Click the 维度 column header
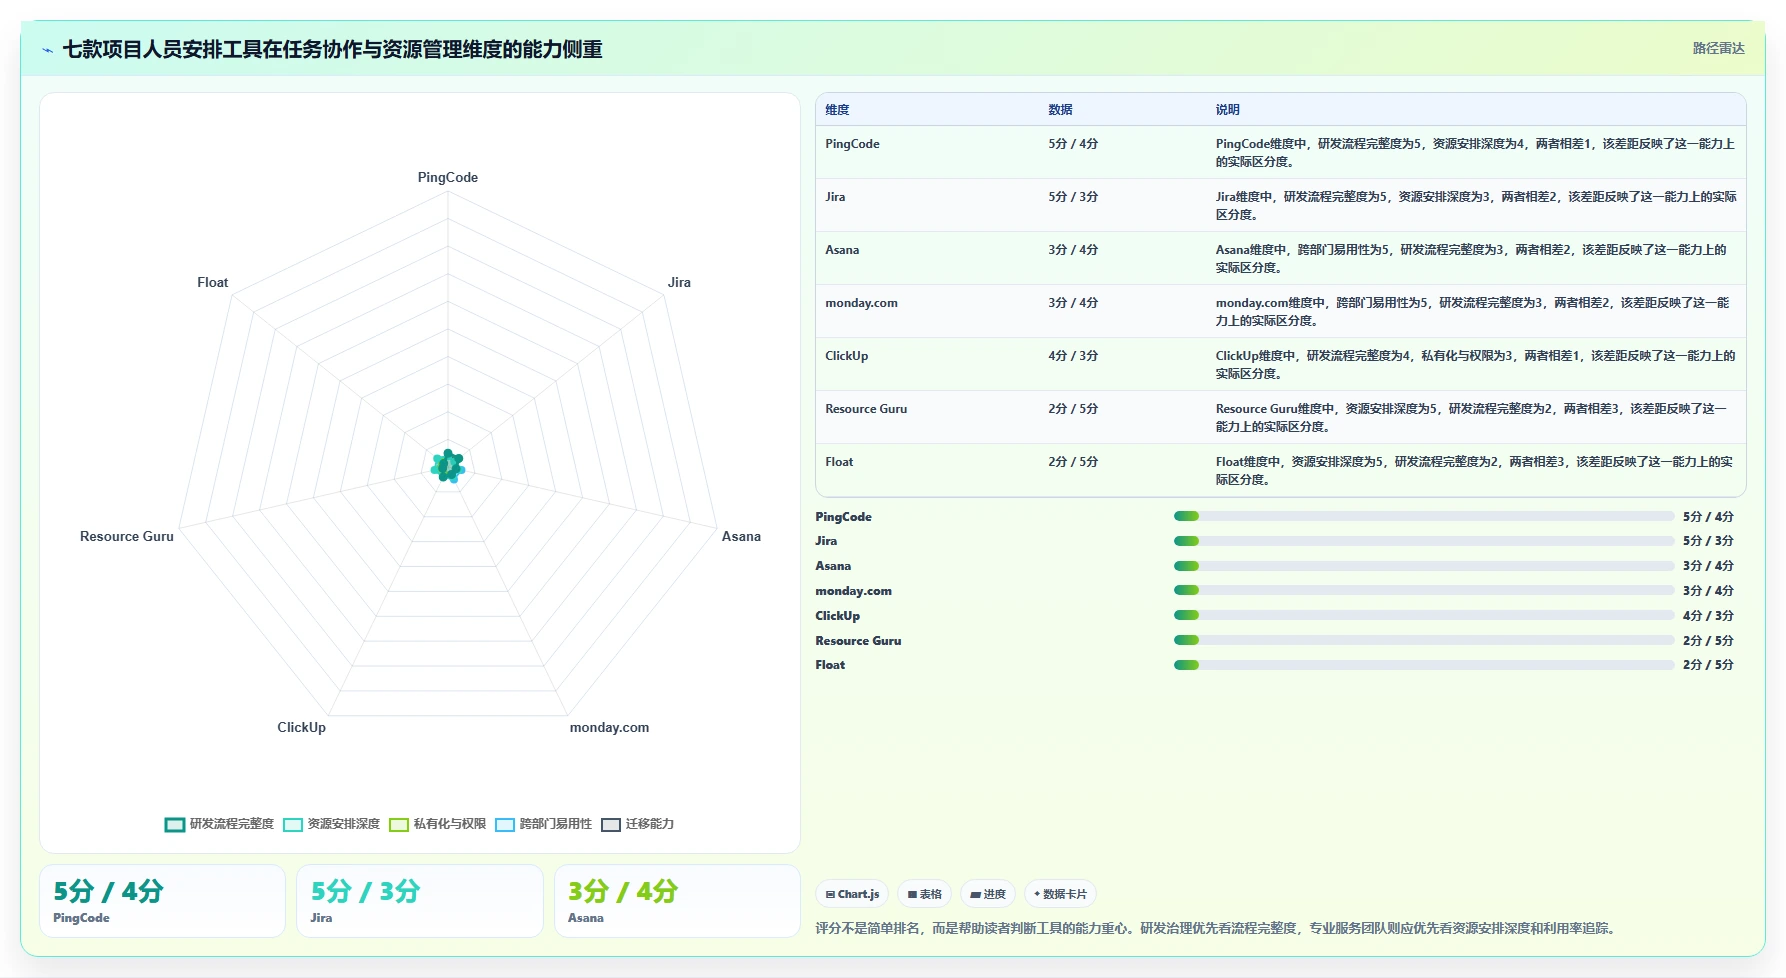The height and width of the screenshot is (978, 1786). click(838, 110)
